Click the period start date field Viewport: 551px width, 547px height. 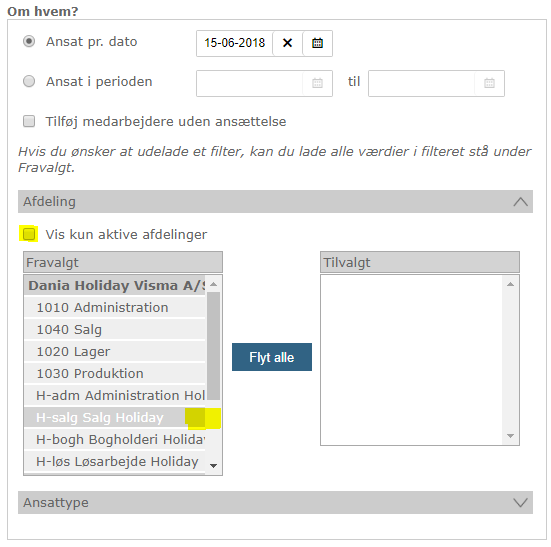(249, 83)
